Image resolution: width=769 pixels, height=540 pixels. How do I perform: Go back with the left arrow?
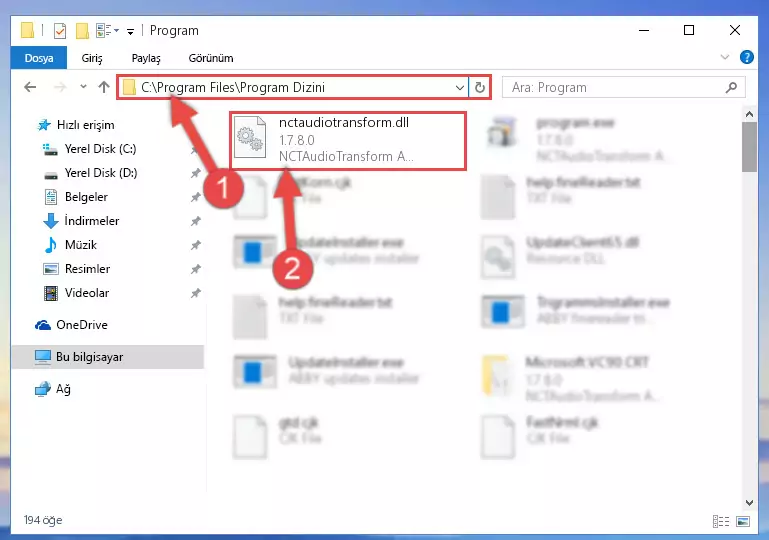[30, 87]
